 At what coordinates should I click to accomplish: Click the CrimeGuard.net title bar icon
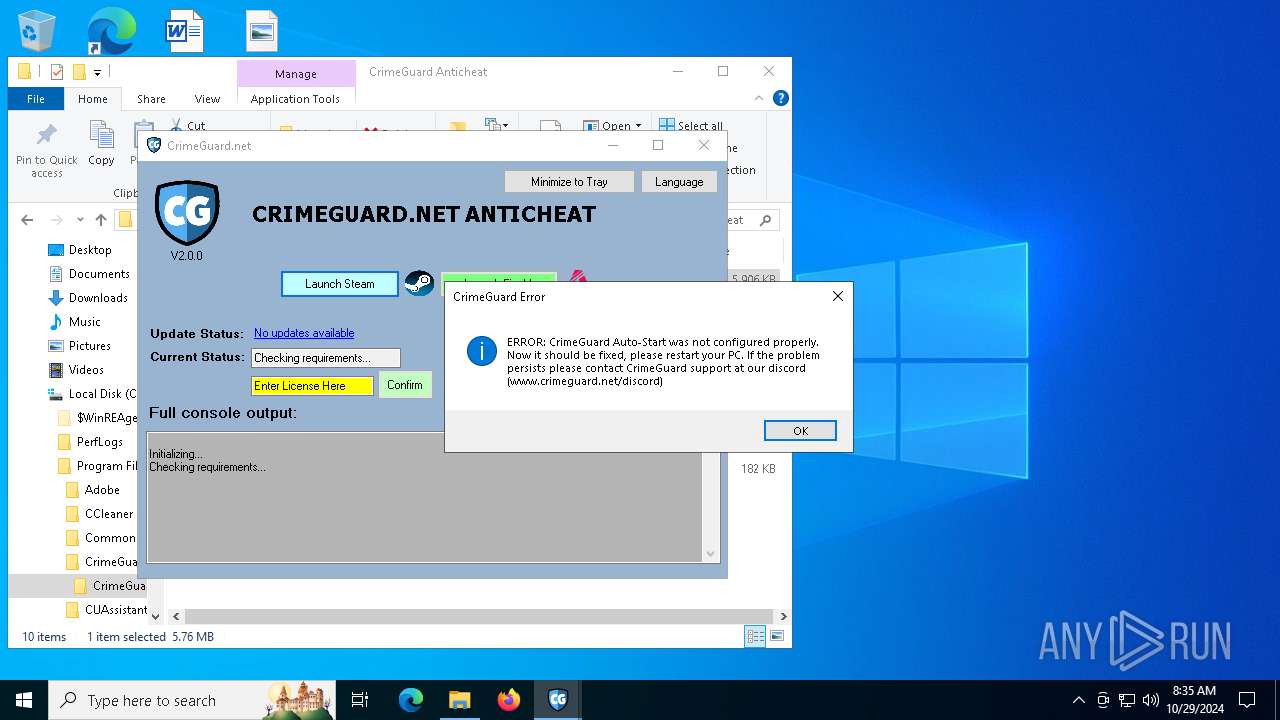[x=154, y=145]
